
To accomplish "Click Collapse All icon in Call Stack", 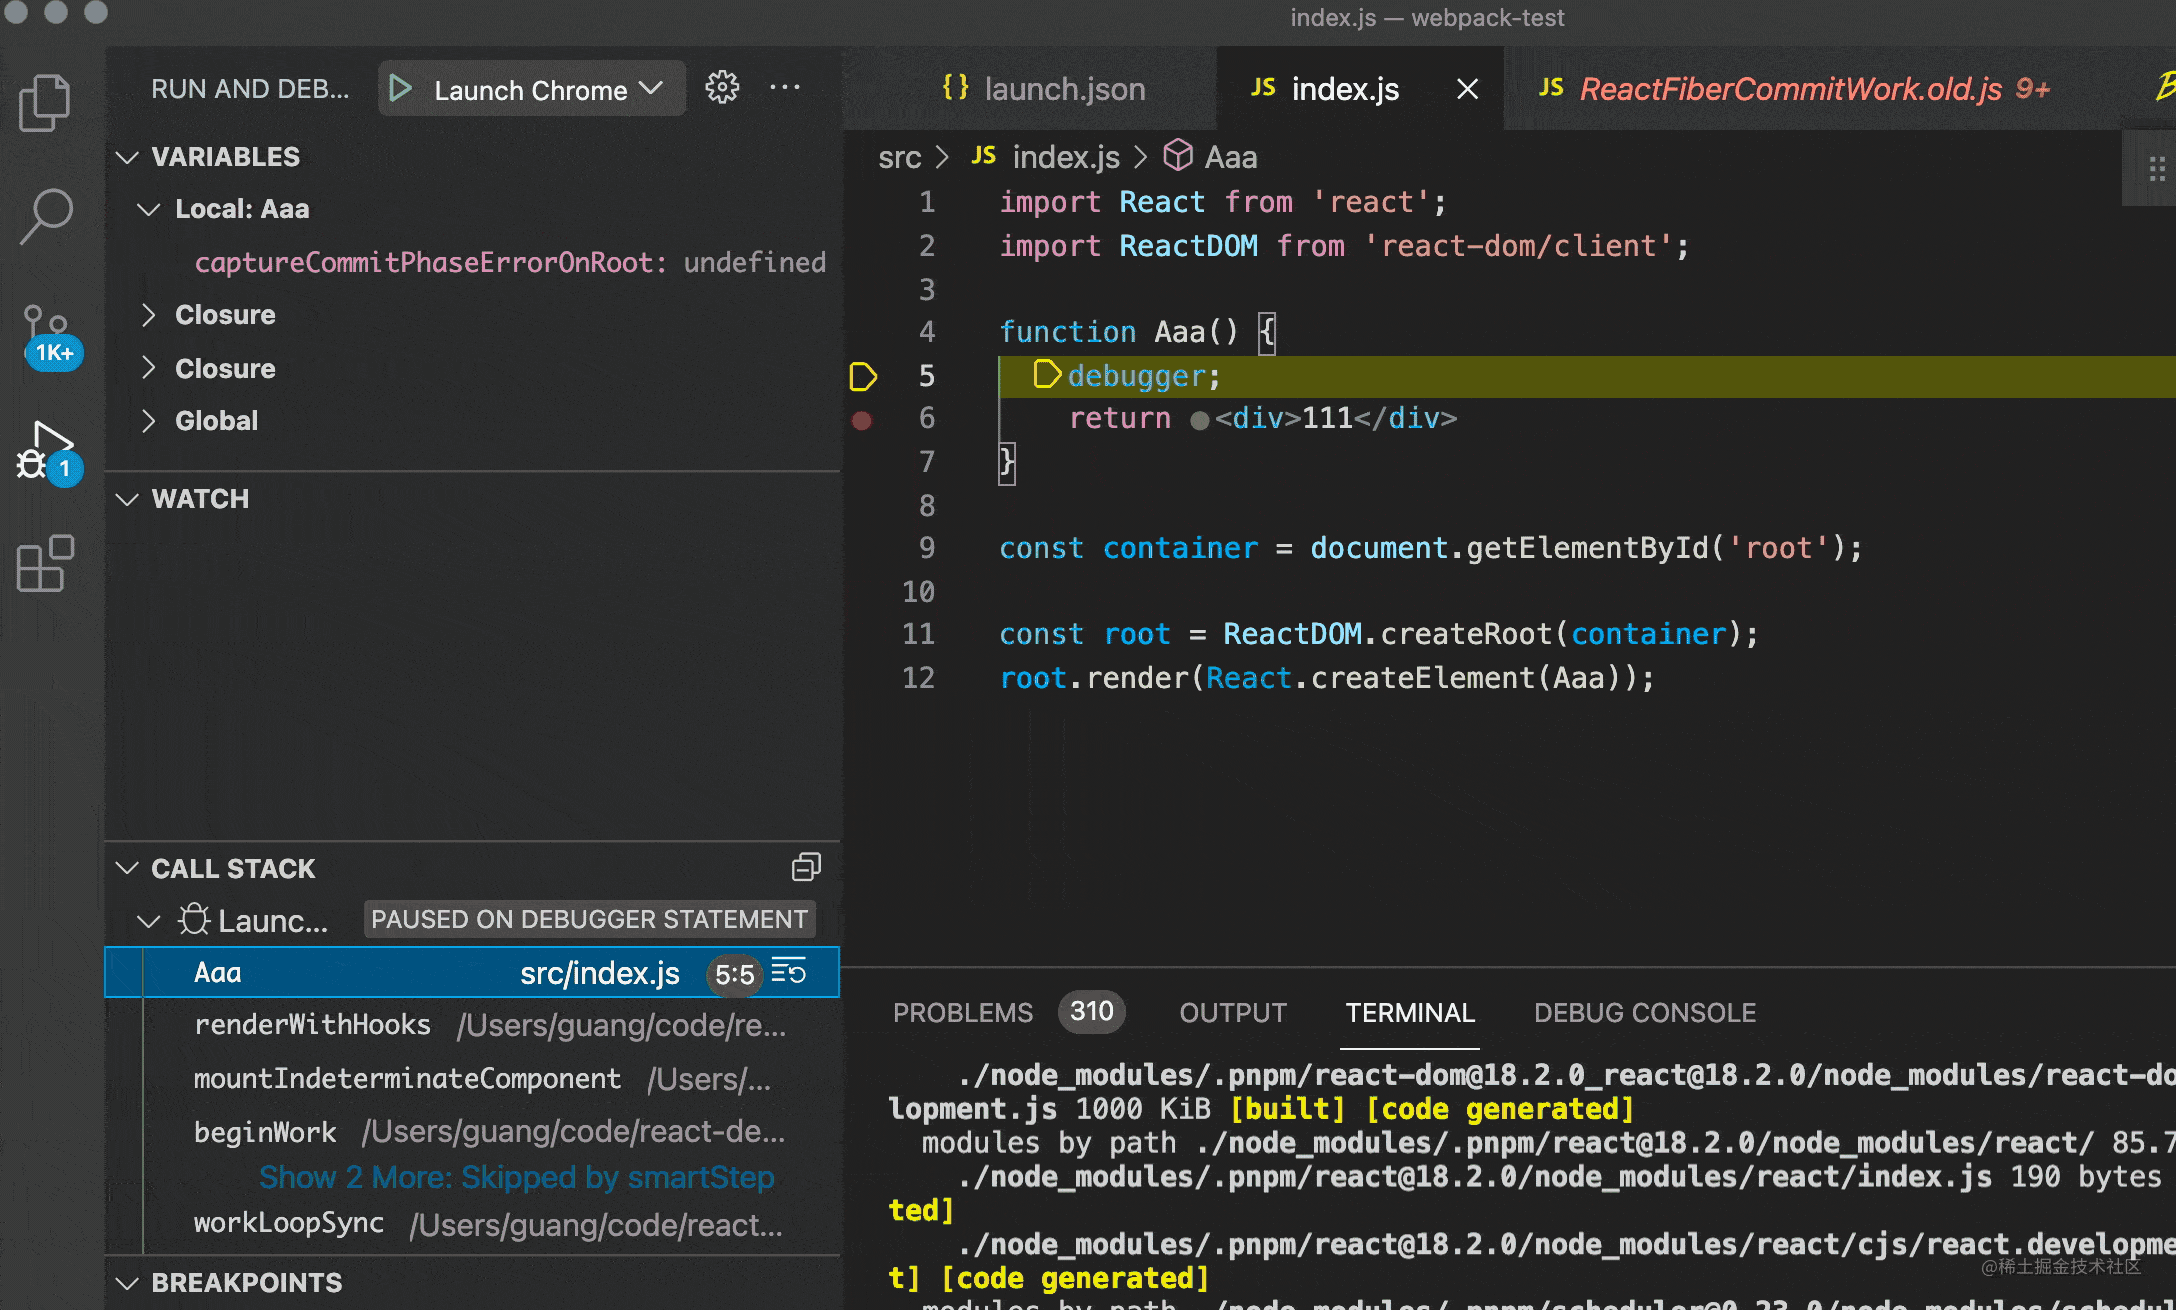I will [806, 867].
